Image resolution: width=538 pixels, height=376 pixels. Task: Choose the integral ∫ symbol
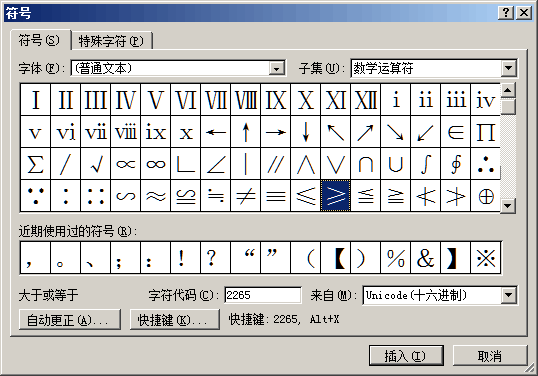[x=425, y=164]
